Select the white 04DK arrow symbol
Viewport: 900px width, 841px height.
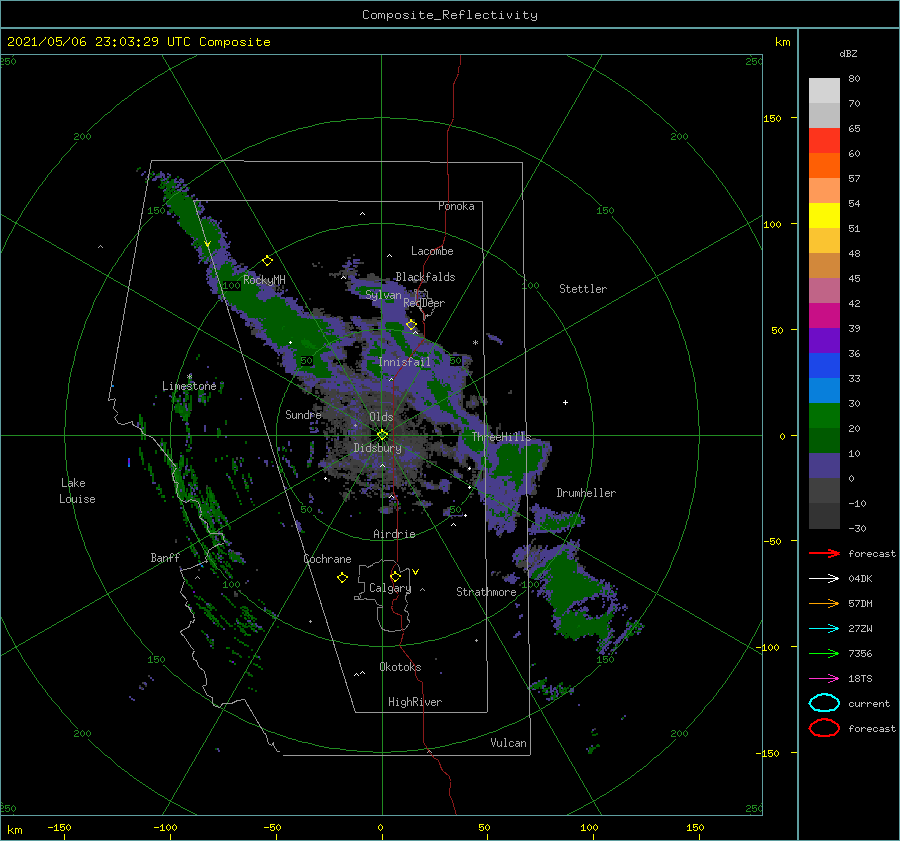click(824, 579)
